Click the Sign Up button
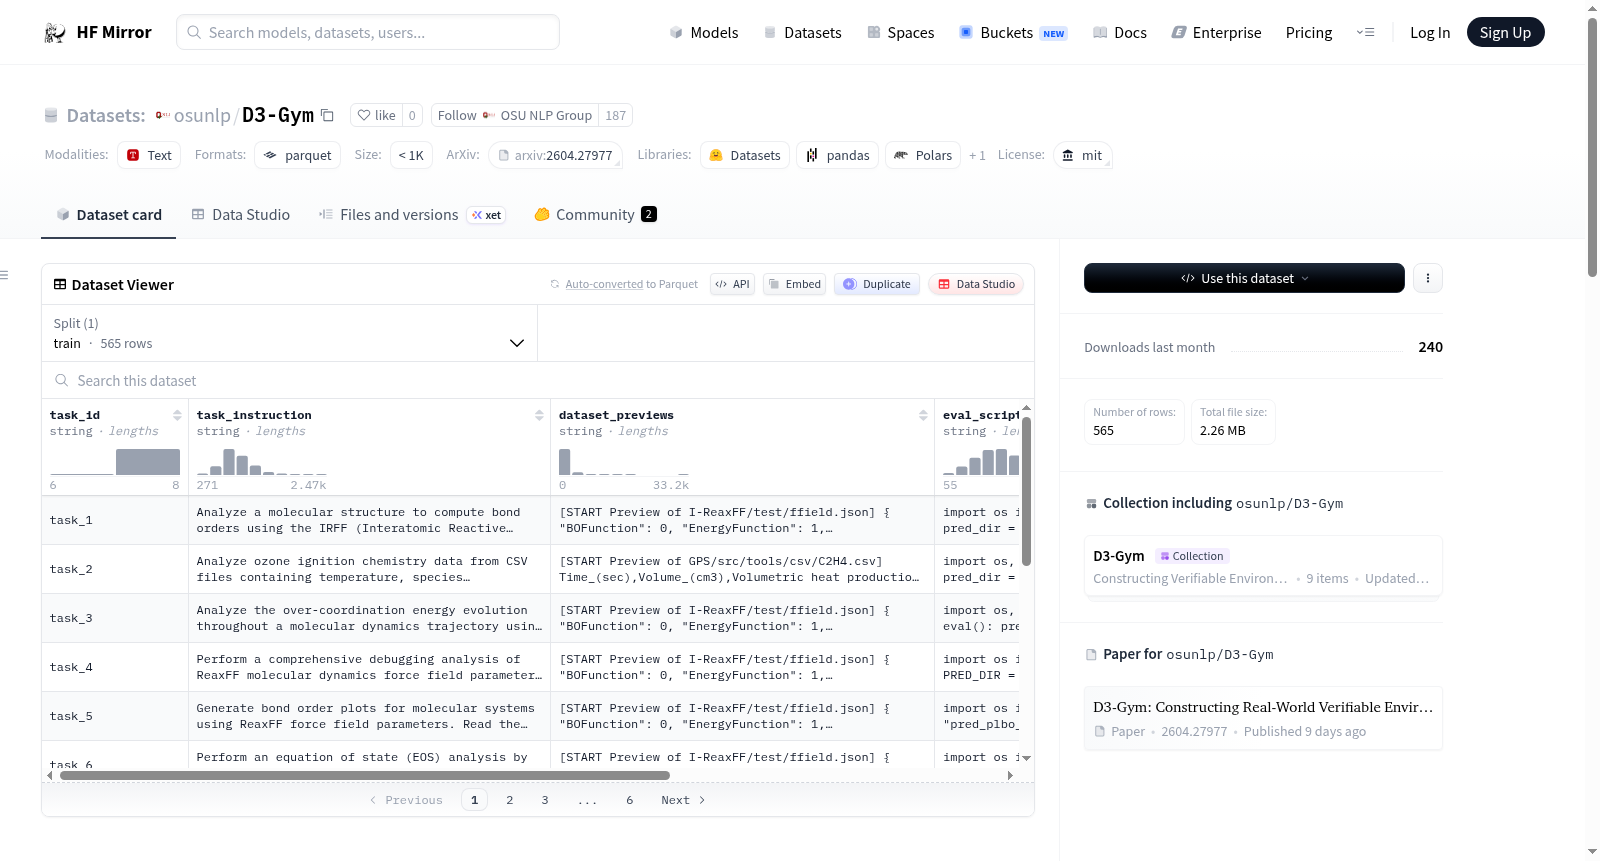The width and height of the screenshot is (1600, 861). coord(1505,32)
